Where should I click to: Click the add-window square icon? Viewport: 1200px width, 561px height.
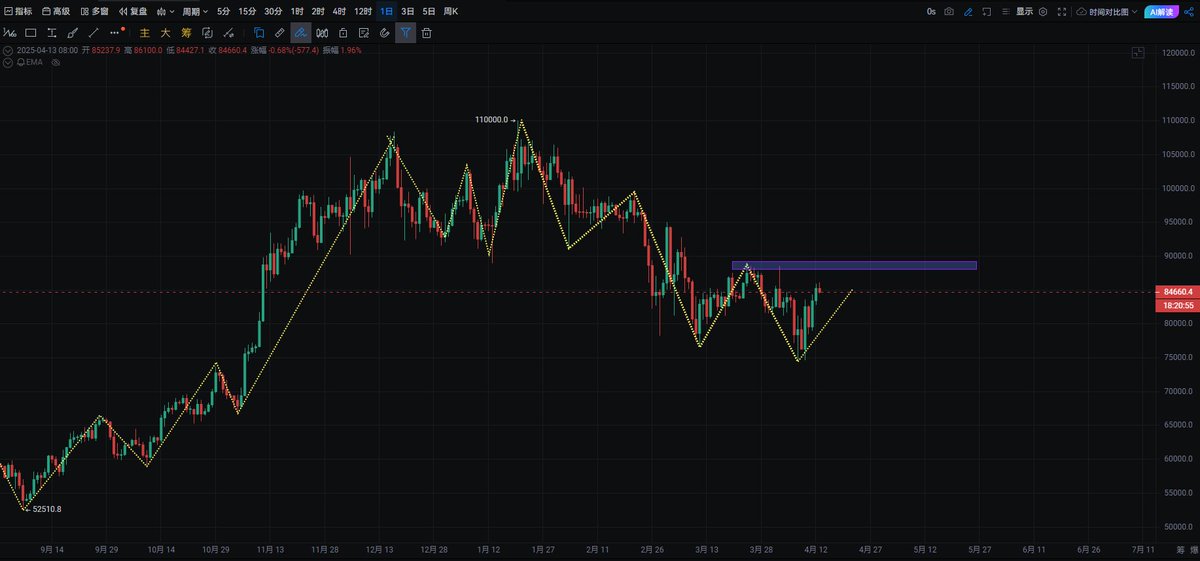[x=987, y=11]
